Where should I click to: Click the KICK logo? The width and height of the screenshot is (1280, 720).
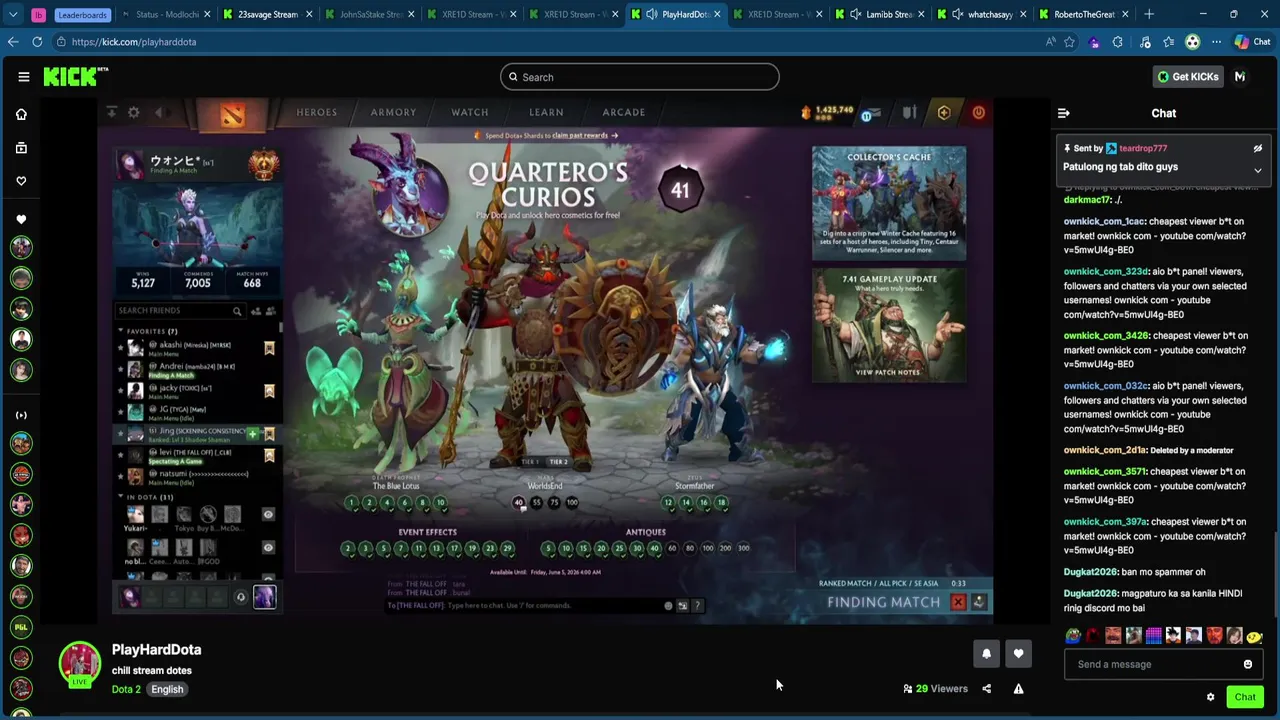pos(76,77)
